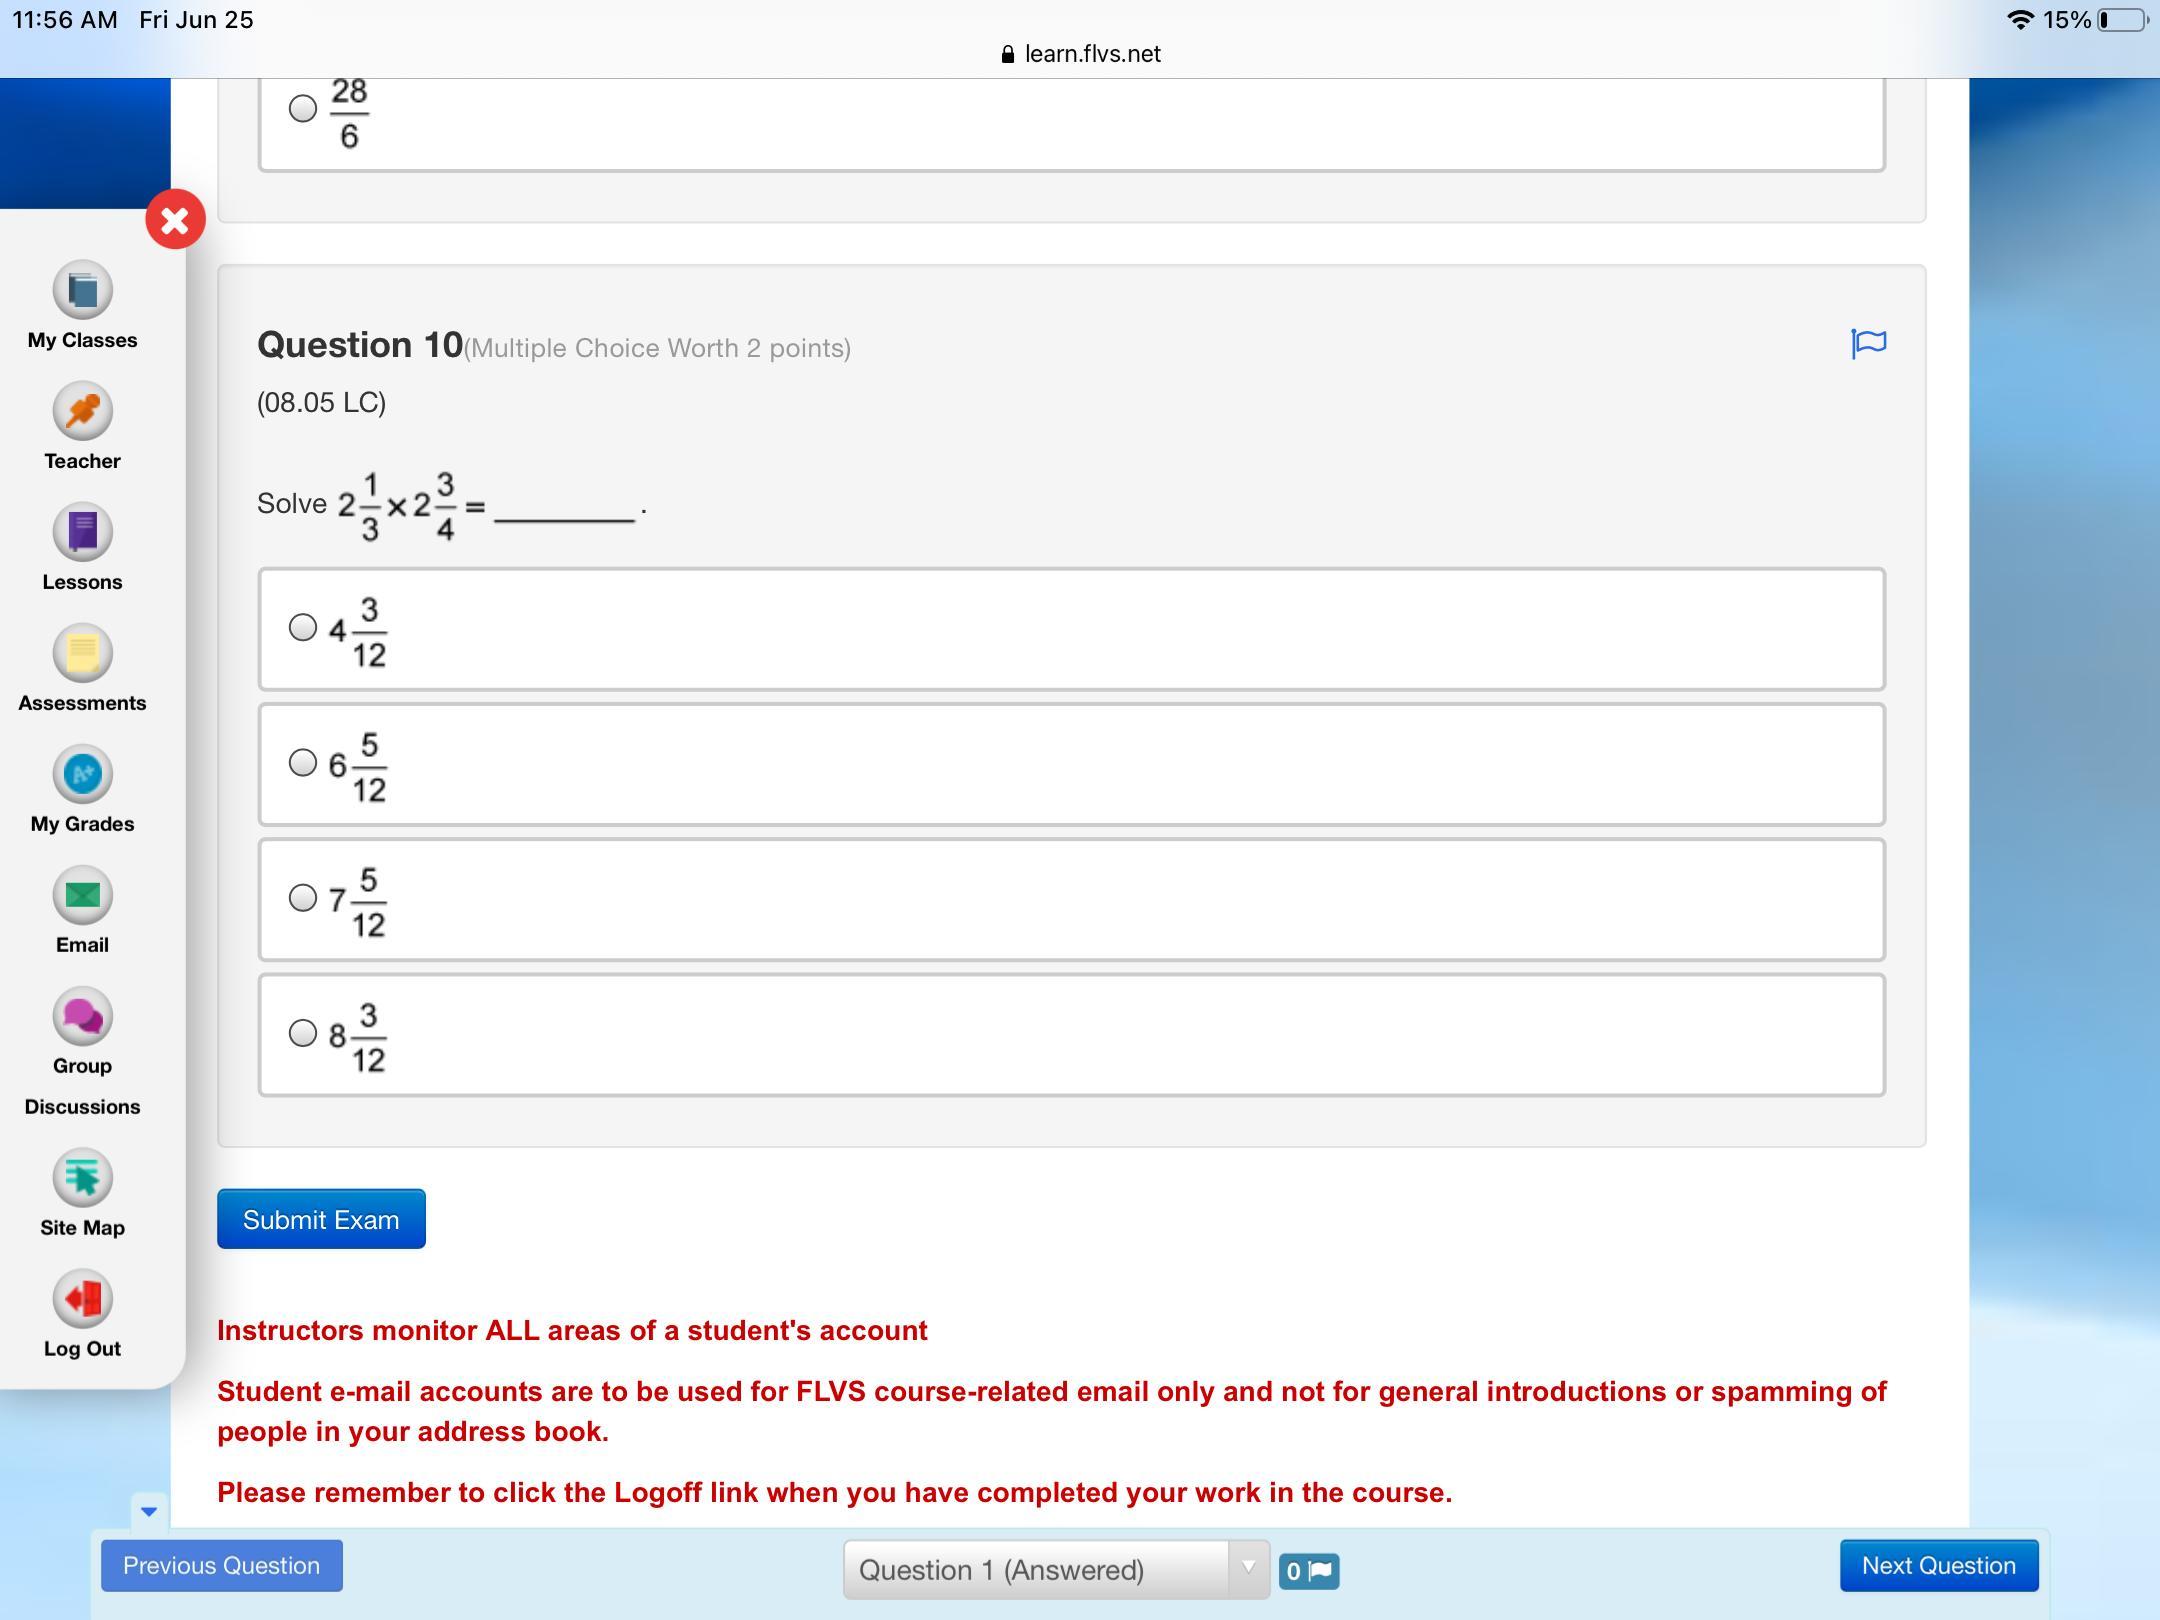The height and width of the screenshot is (1620, 2160).
Task: Open My Classes from sidebar
Action: point(82,291)
